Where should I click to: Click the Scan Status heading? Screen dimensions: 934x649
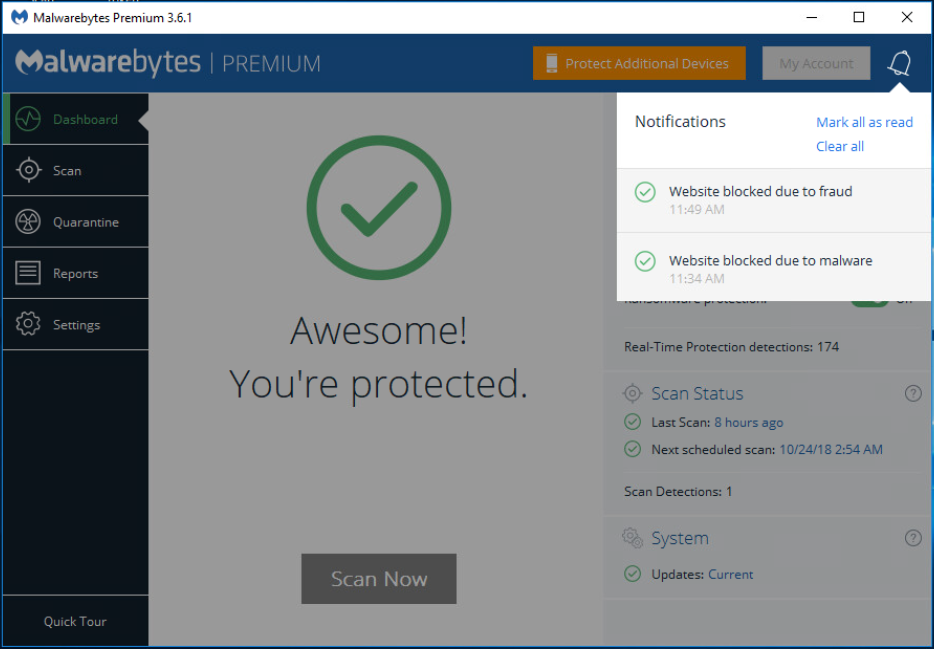(x=697, y=393)
